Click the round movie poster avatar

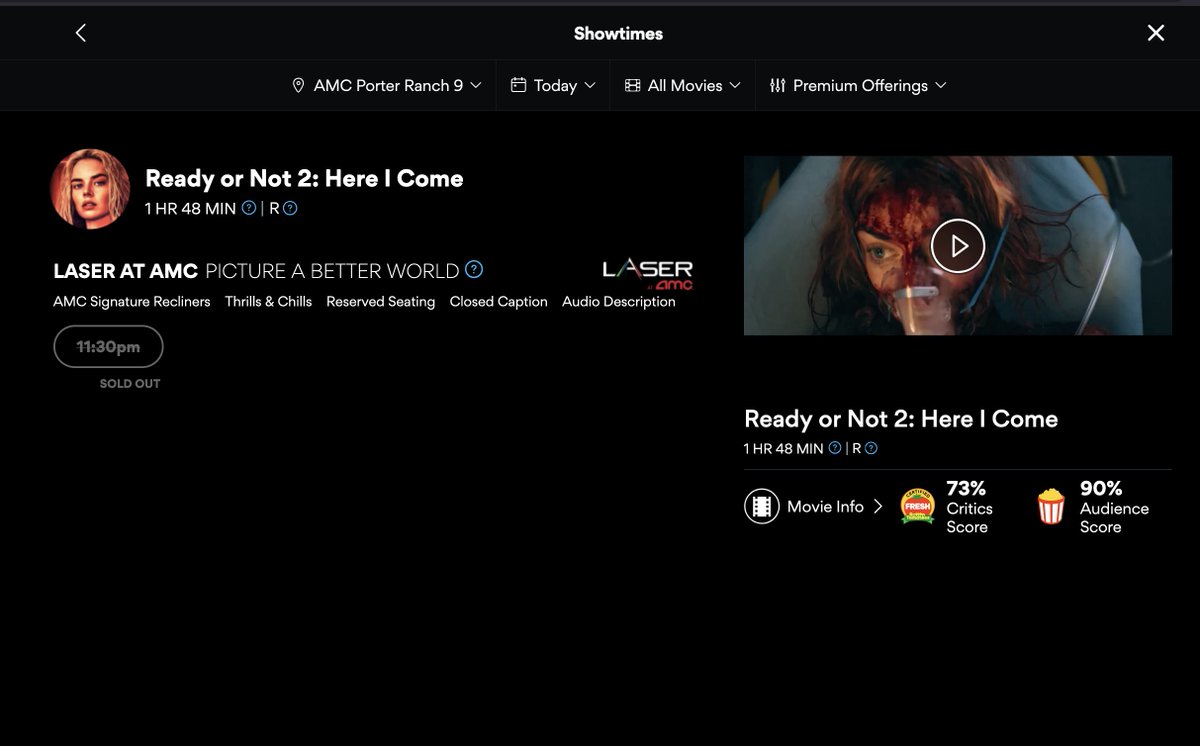tap(90, 189)
